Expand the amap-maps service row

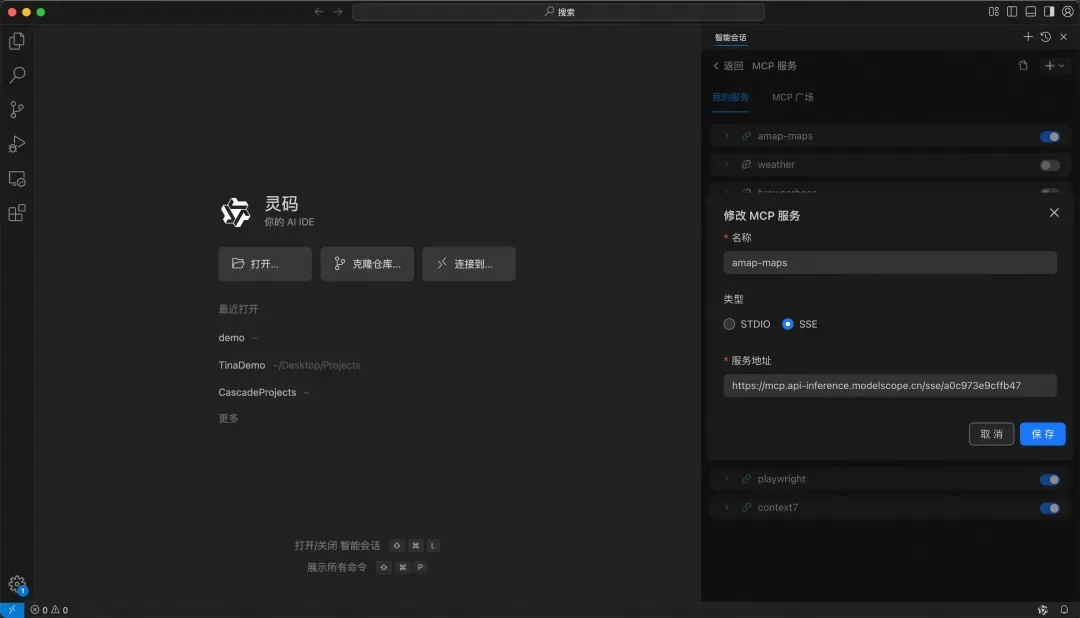pyautogui.click(x=726, y=136)
